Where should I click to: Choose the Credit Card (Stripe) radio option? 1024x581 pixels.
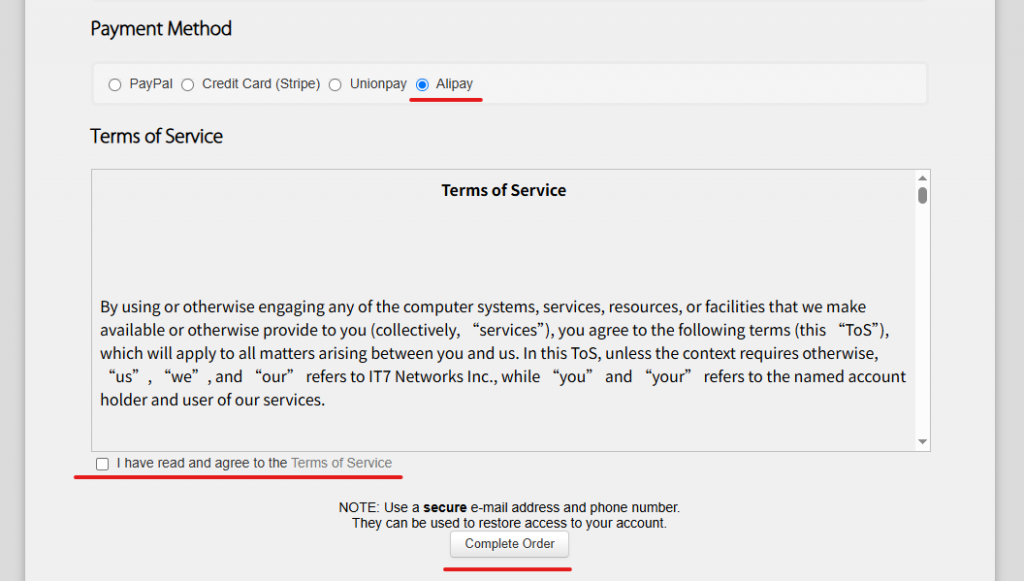click(x=188, y=85)
